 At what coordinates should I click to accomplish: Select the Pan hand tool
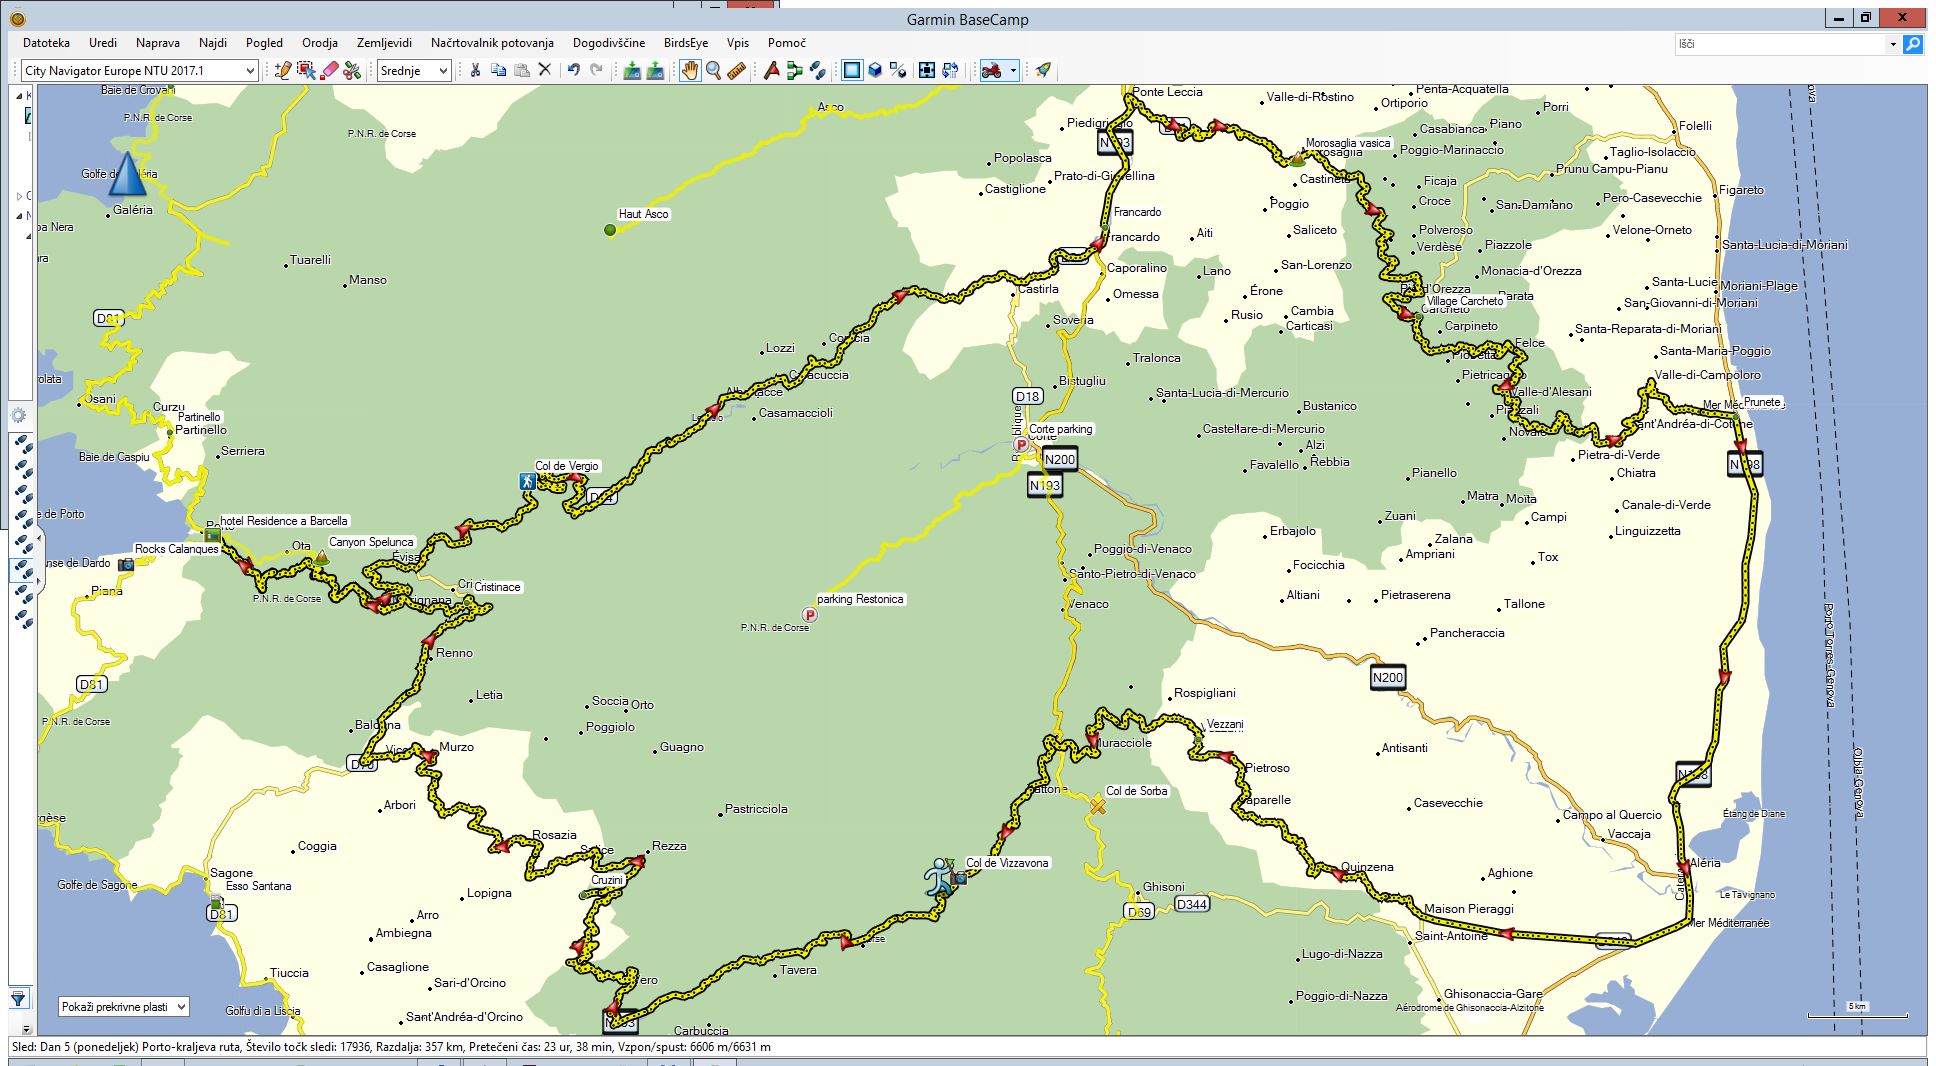tap(690, 70)
